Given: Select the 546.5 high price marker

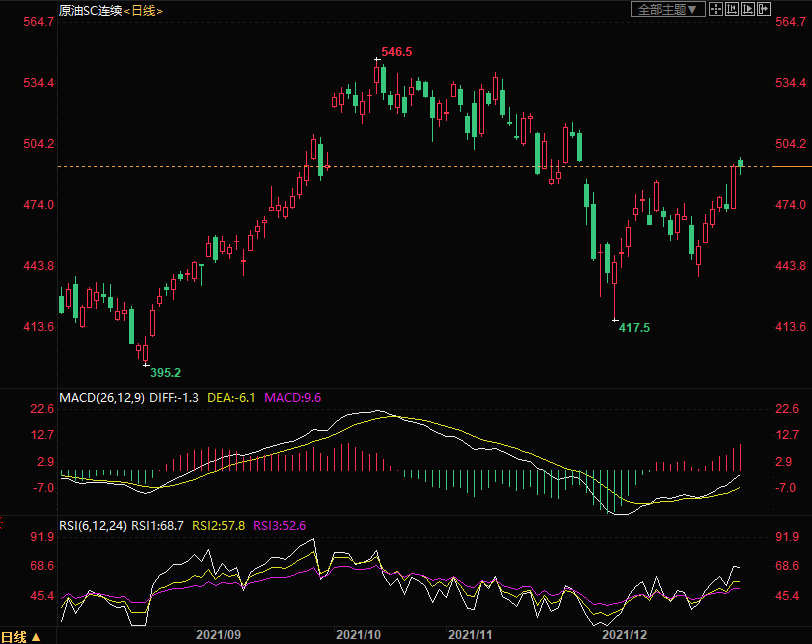Looking at the screenshot, I should click(397, 51).
